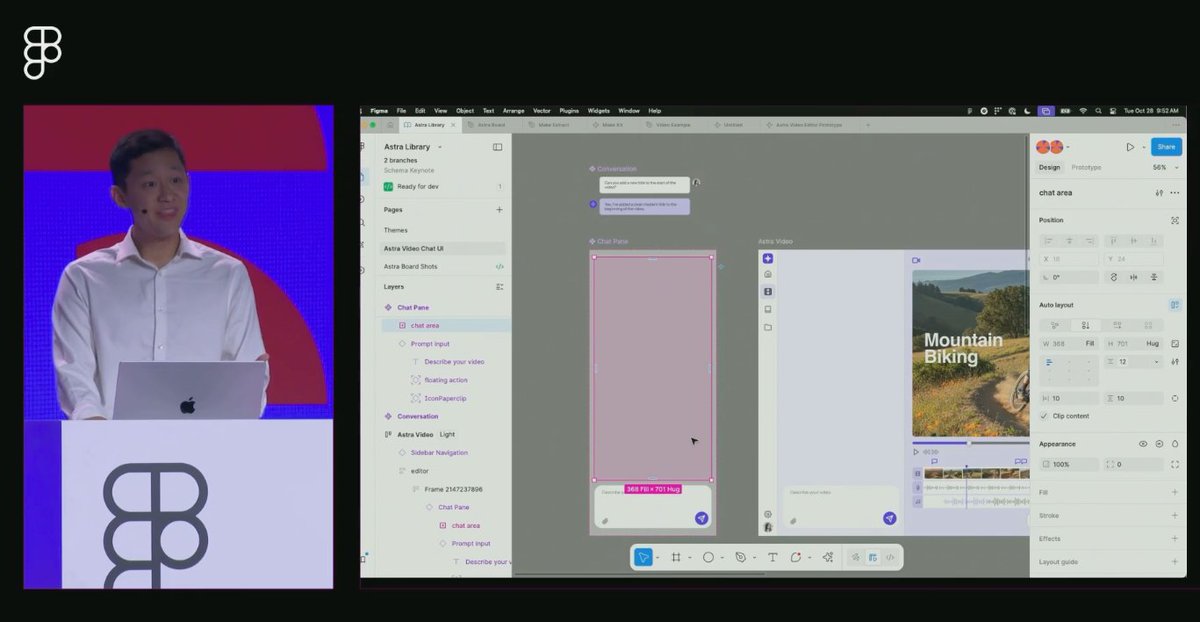Viewport: 1200px width, 622px height.
Task: Select the Conversation component layer
Action: 418,416
